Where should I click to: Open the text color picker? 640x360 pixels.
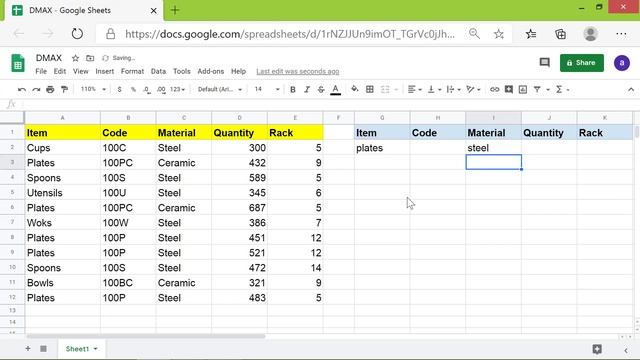point(336,89)
